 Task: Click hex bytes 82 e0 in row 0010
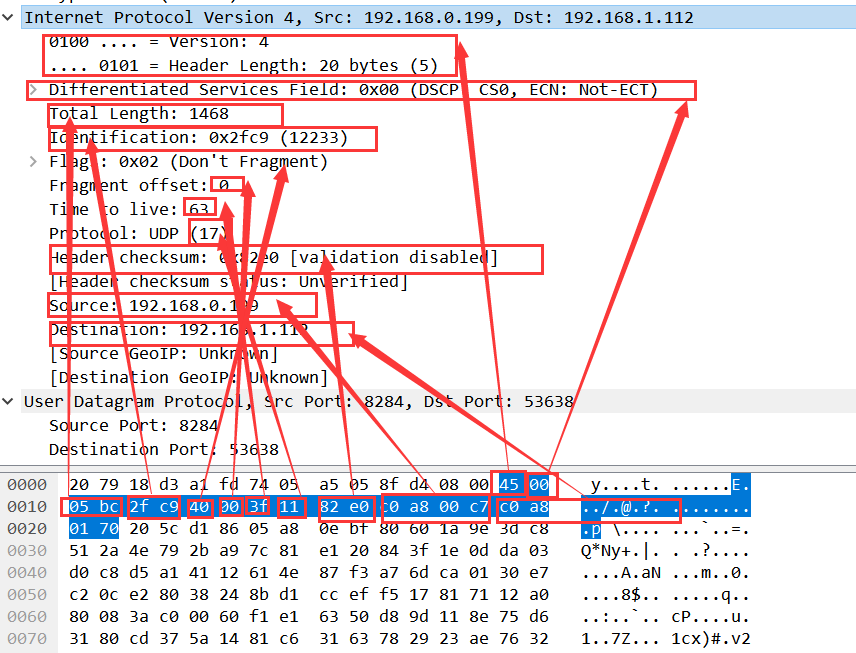[x=344, y=507]
